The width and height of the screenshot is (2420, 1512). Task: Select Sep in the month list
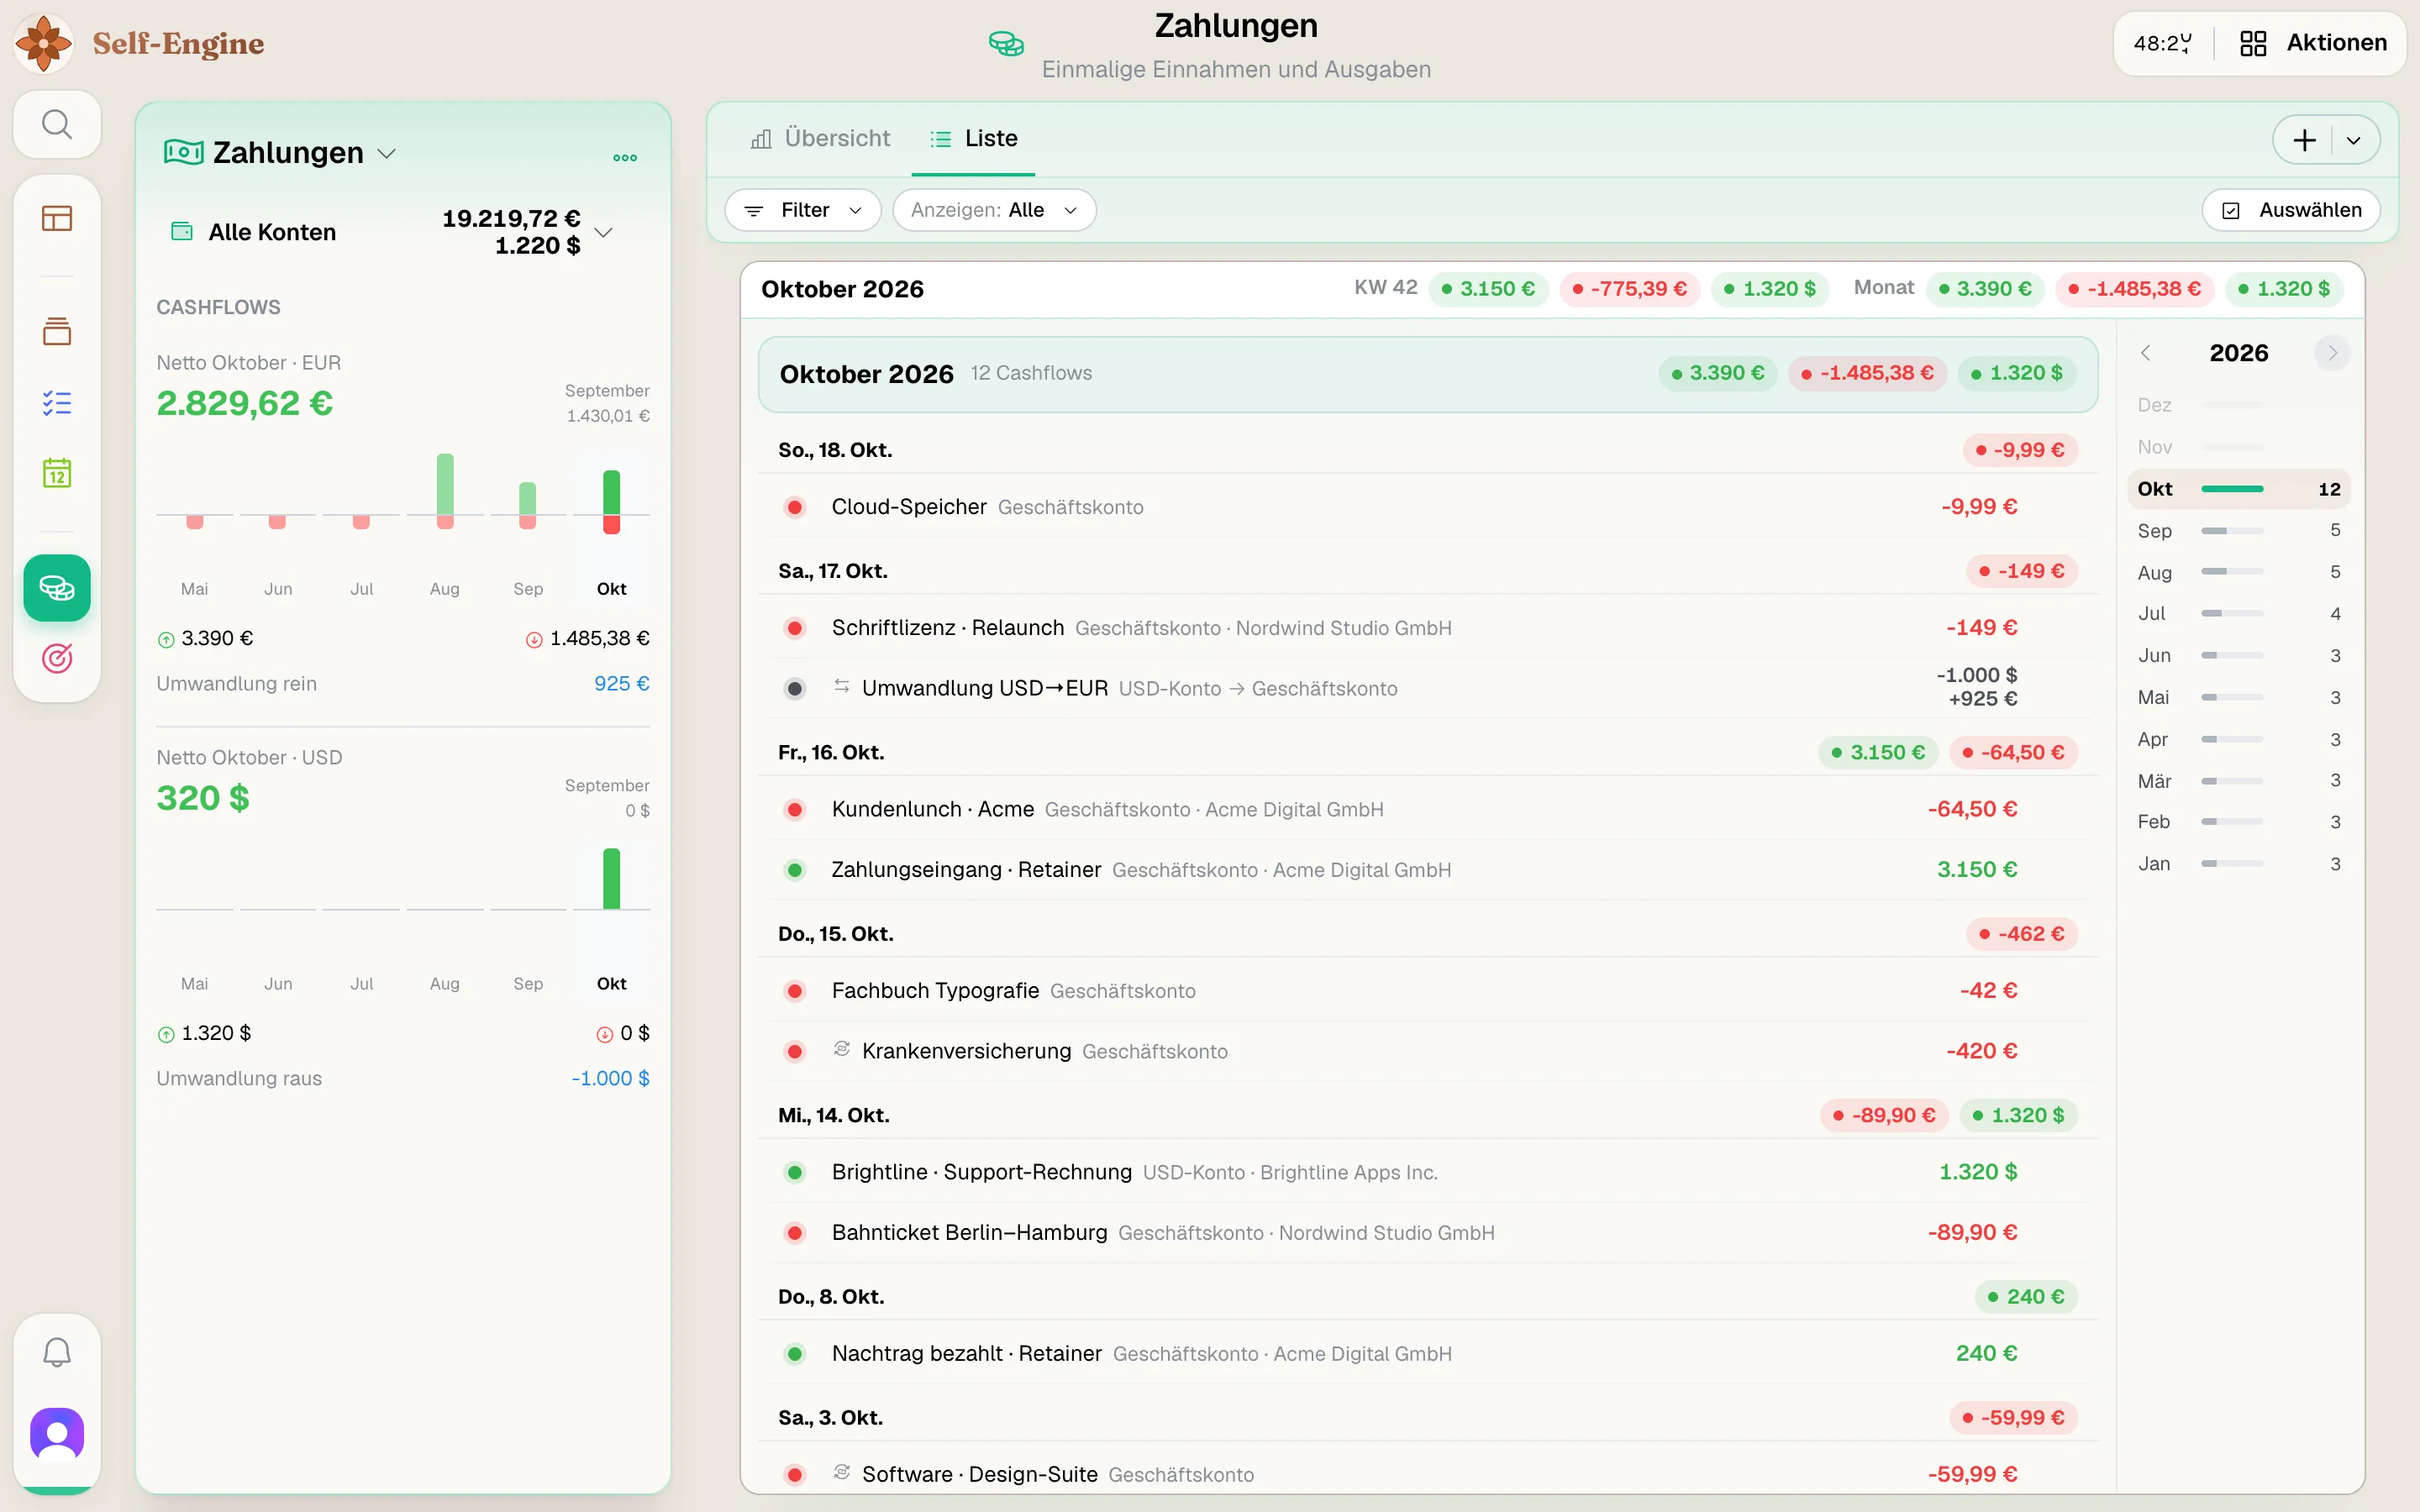point(2238,531)
